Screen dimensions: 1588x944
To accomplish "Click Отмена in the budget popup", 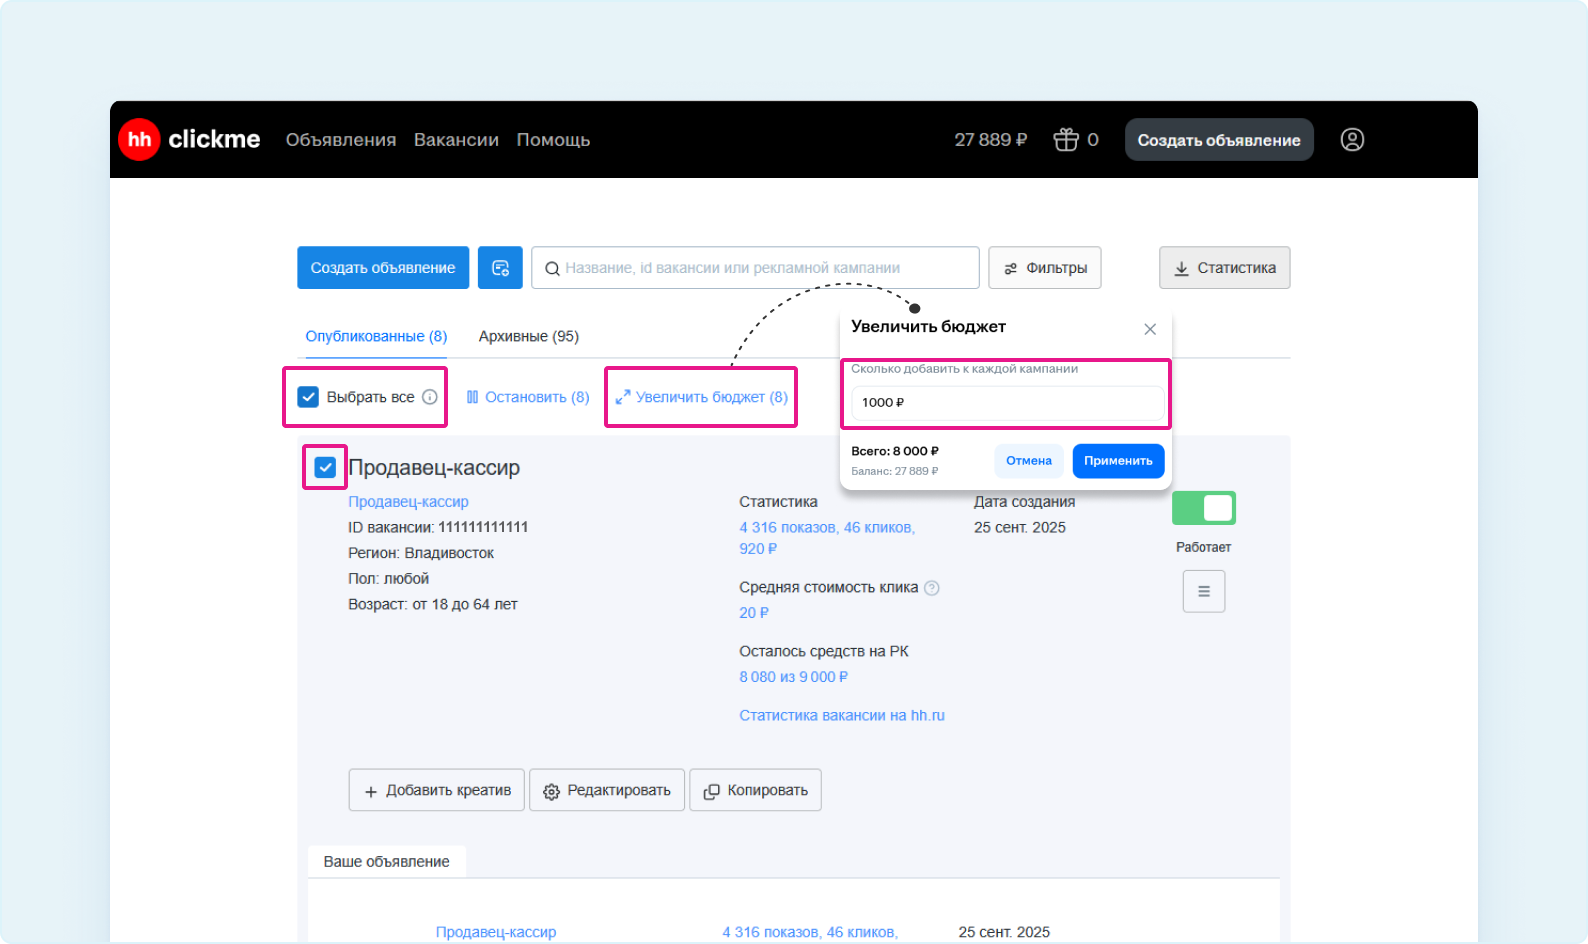I will (x=1029, y=461).
